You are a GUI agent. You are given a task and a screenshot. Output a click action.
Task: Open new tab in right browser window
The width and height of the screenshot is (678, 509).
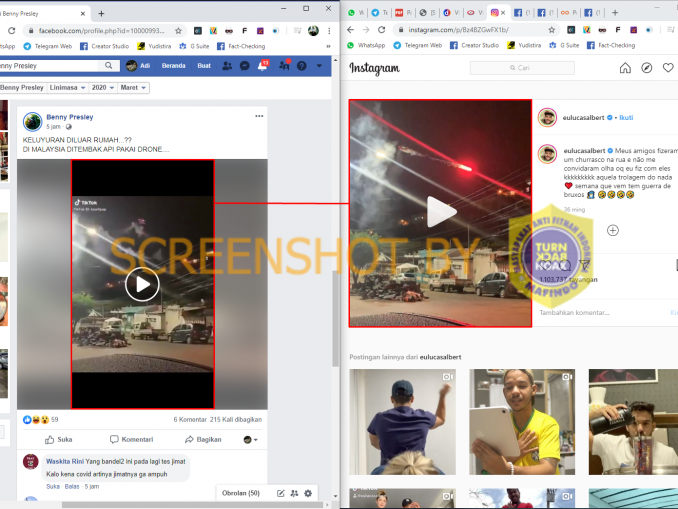coord(615,13)
